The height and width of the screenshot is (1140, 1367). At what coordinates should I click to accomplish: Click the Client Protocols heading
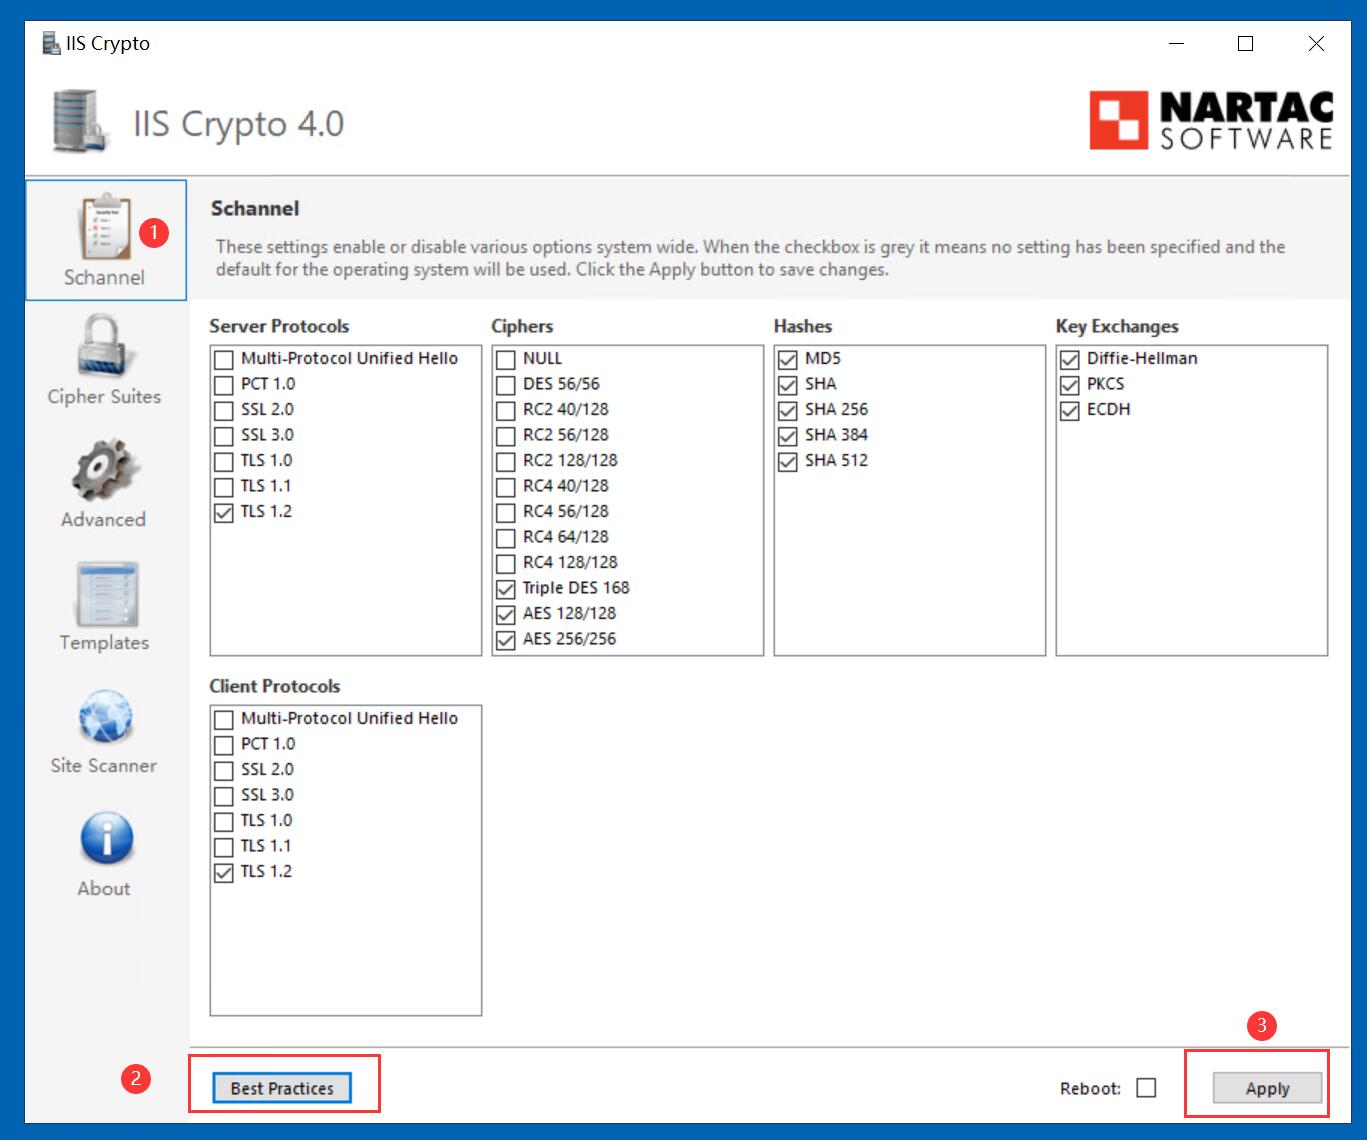coord(275,686)
